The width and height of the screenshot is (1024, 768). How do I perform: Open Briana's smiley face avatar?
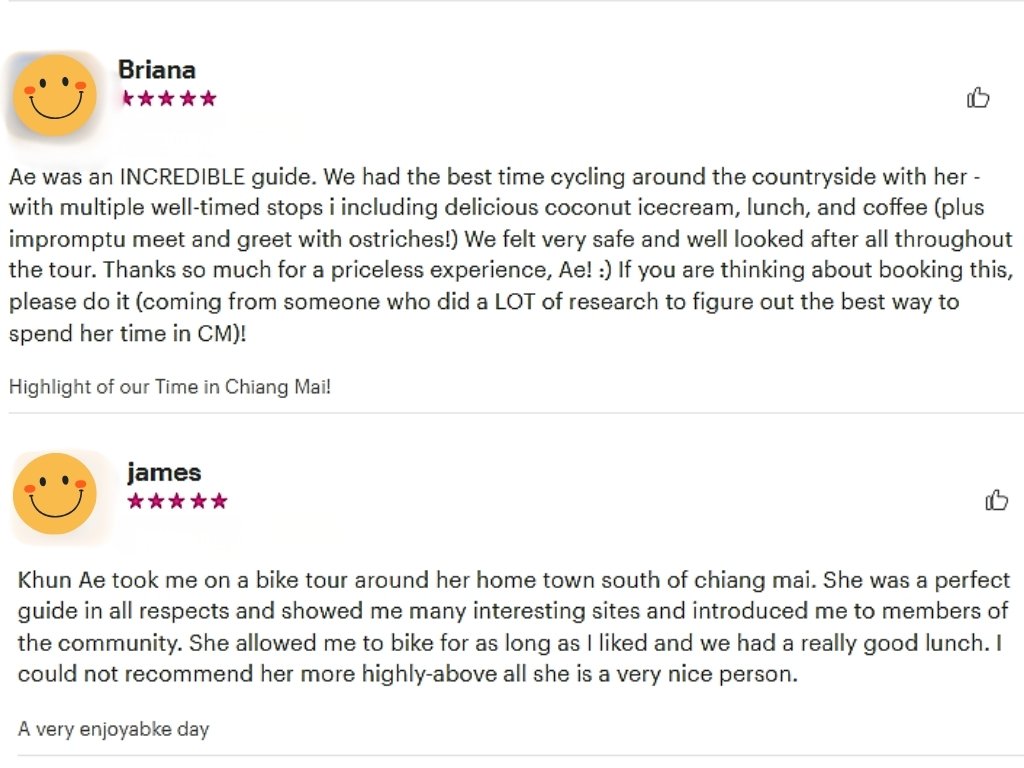(55, 96)
